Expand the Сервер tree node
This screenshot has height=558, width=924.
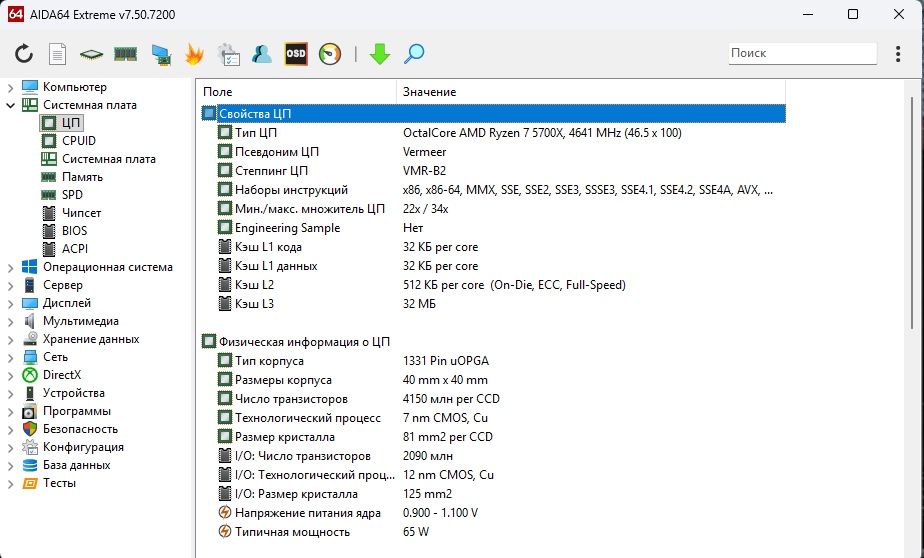tap(11, 286)
